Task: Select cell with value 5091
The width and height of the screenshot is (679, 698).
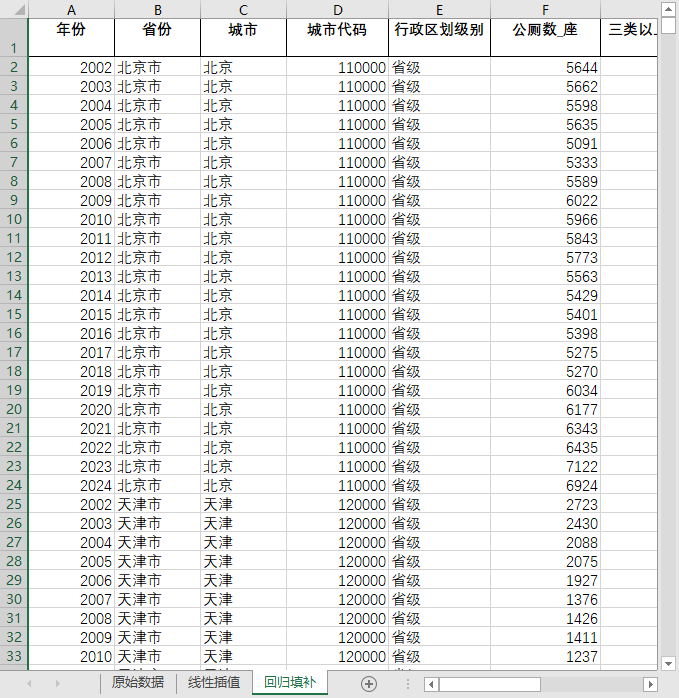Action: coord(545,143)
